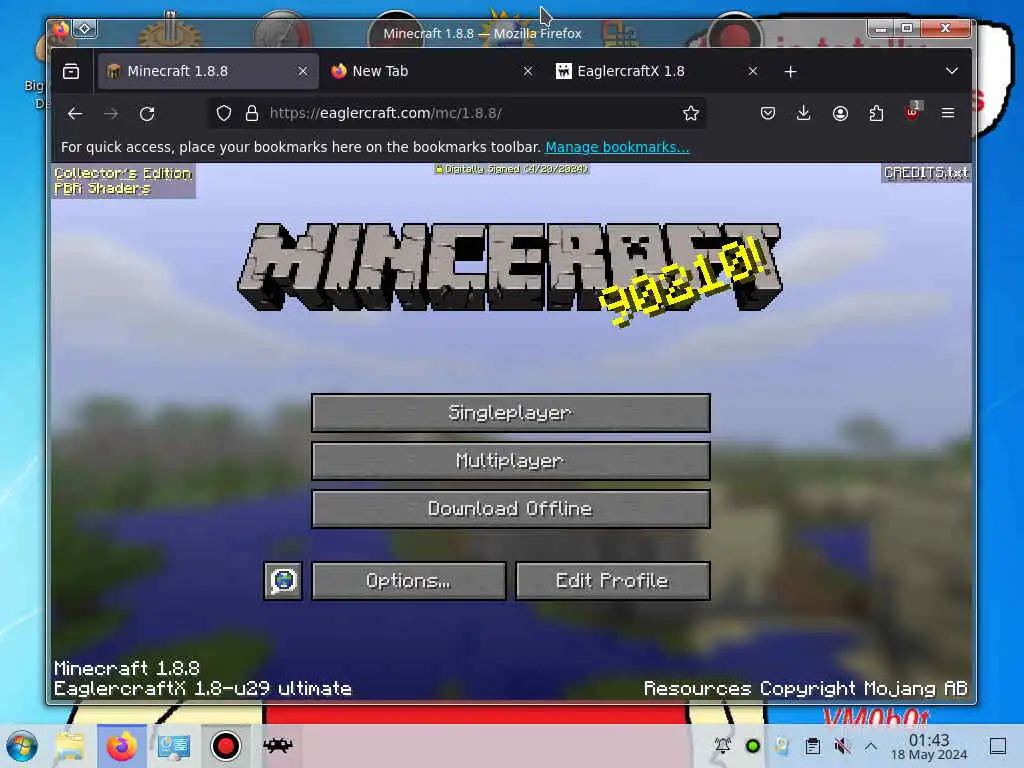
Task: Click Collector's Edition PBR Shaders label
Action: coord(123,181)
